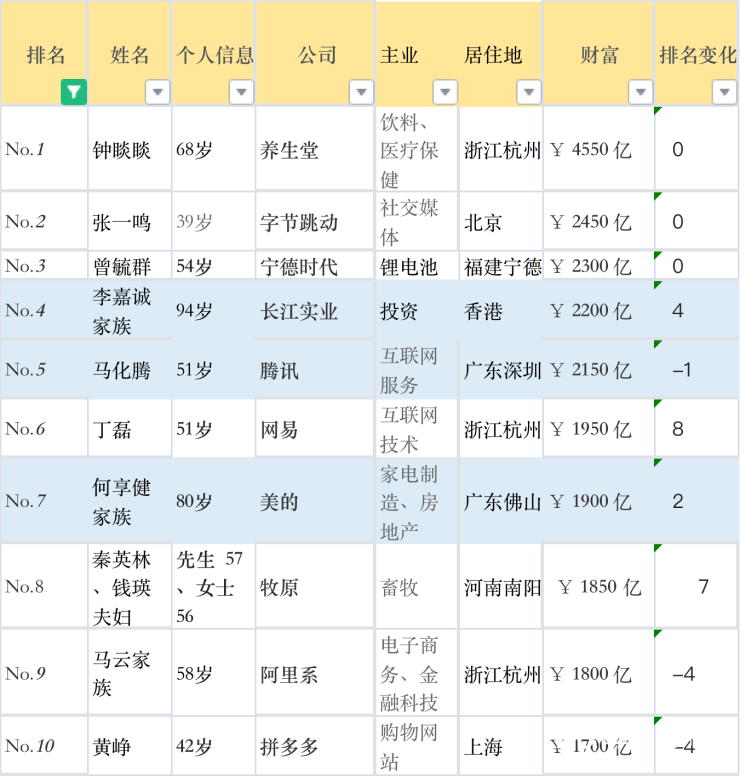Select the 排名 header cell
Screen dimensions: 740x776
(44, 53)
